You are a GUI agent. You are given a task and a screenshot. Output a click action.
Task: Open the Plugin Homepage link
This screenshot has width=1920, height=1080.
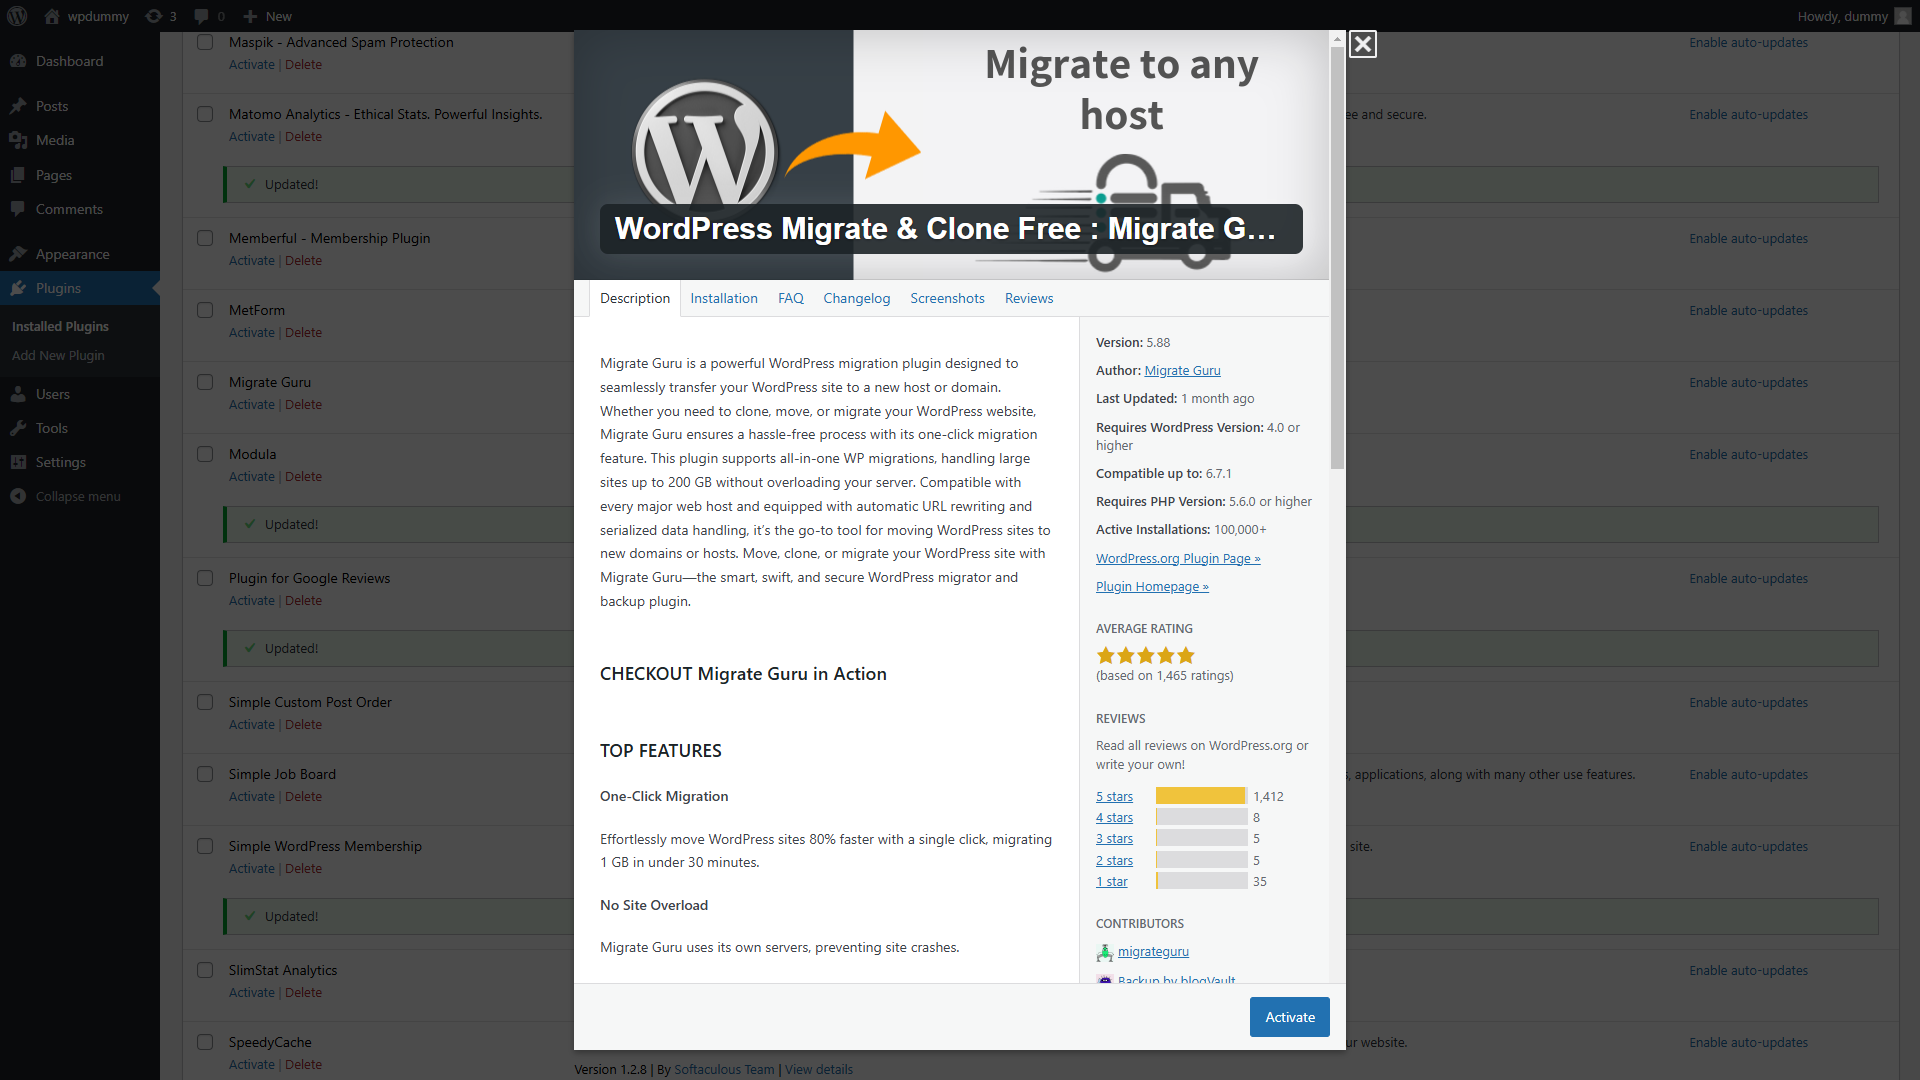[1152, 586]
